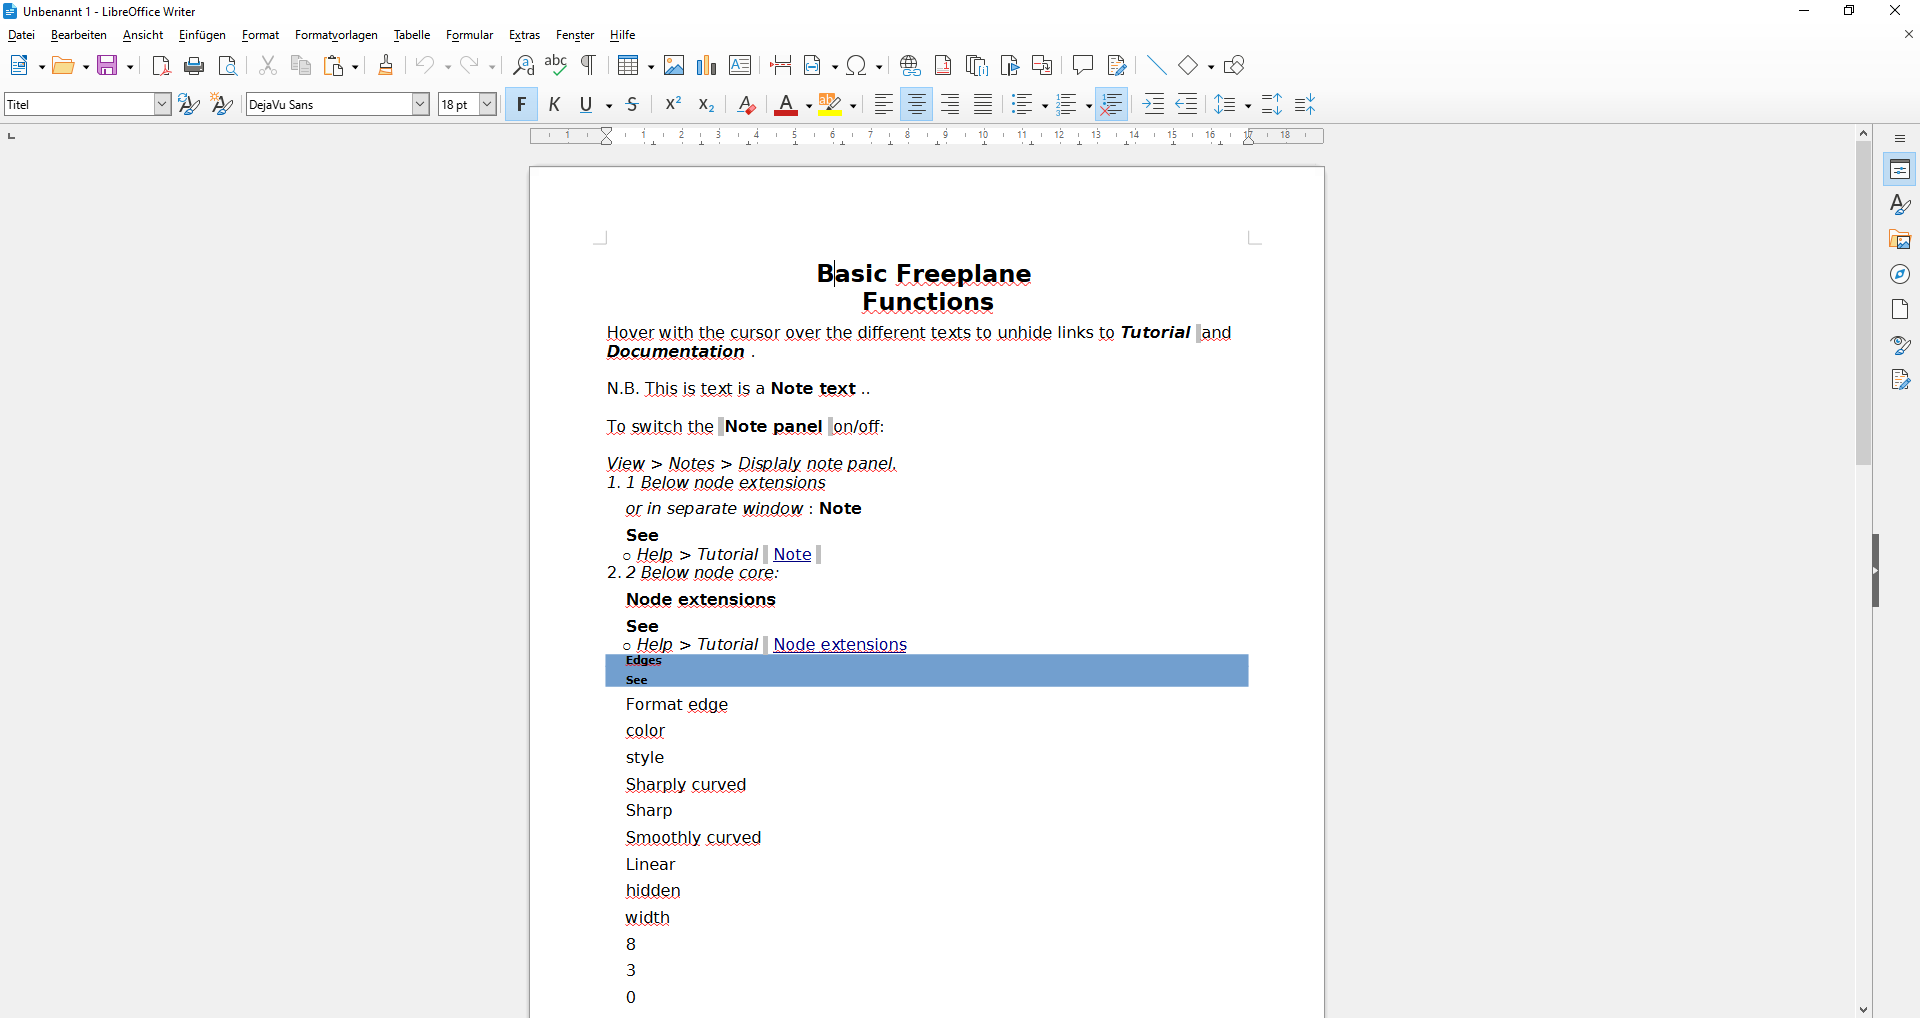Image resolution: width=1920 pixels, height=1018 pixels.
Task: Toggle Bold formatting
Action: coord(521,104)
